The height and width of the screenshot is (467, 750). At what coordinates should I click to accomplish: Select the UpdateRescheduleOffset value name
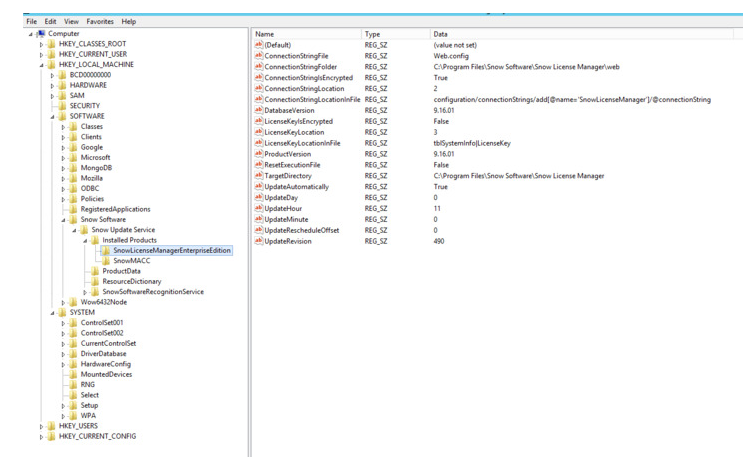point(302,230)
